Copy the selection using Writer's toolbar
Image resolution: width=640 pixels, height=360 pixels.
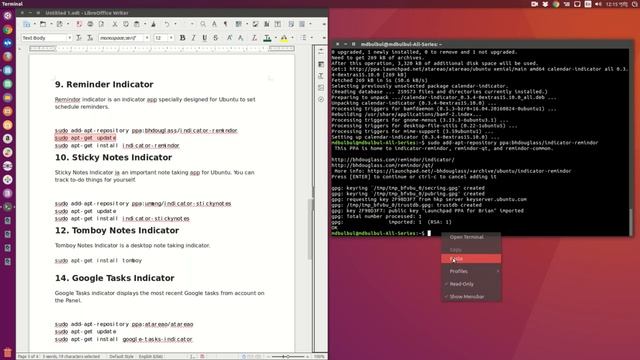point(126,24)
